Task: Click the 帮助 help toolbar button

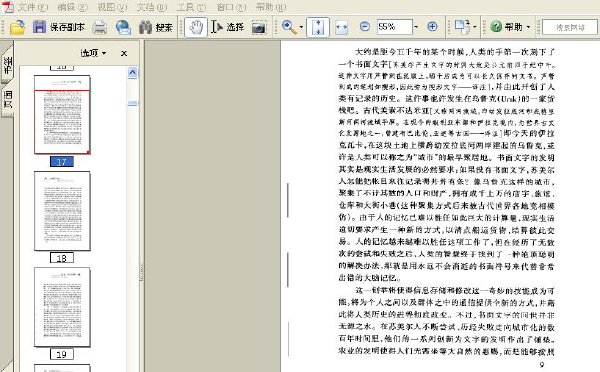Action: pyautogui.click(x=506, y=27)
